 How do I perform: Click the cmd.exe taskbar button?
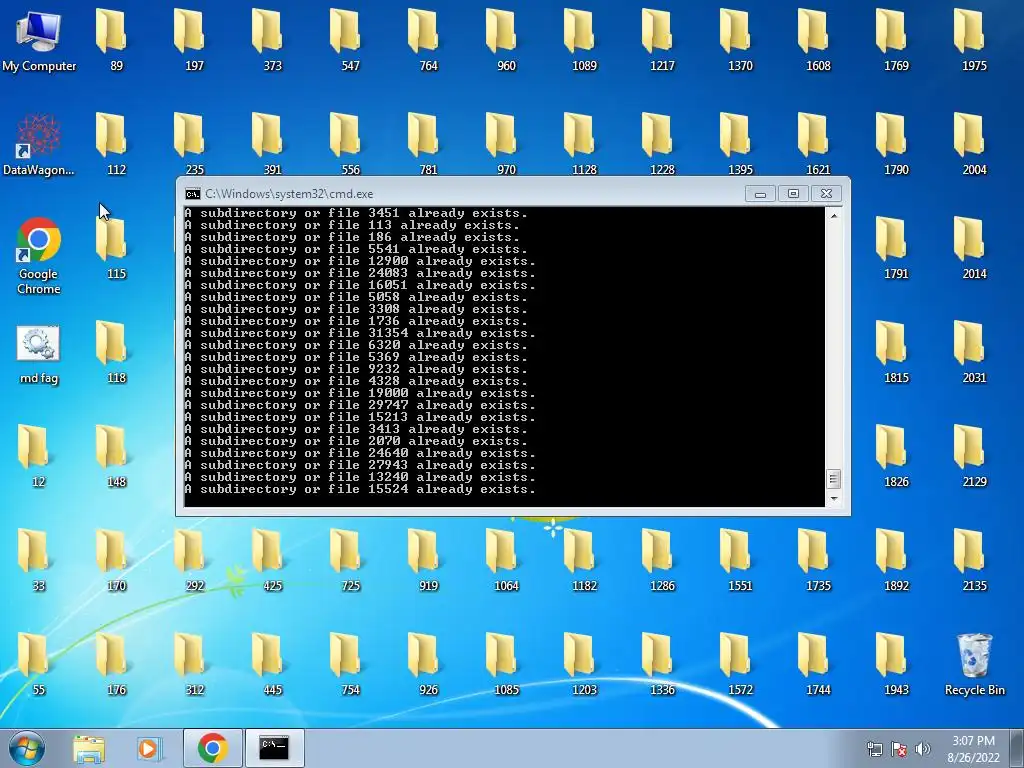[x=274, y=748]
